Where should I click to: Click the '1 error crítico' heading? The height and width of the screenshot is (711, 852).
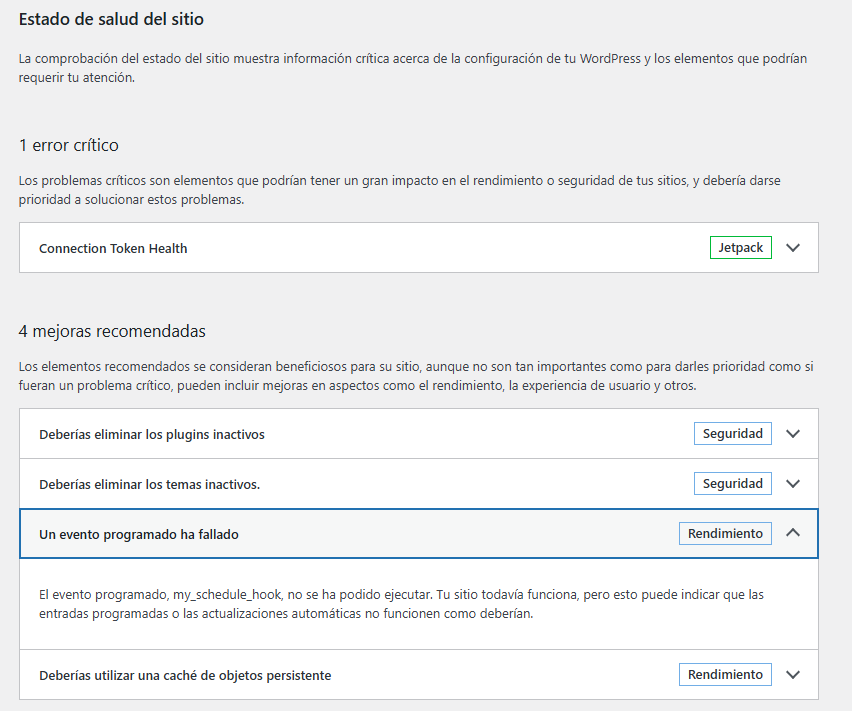(68, 145)
